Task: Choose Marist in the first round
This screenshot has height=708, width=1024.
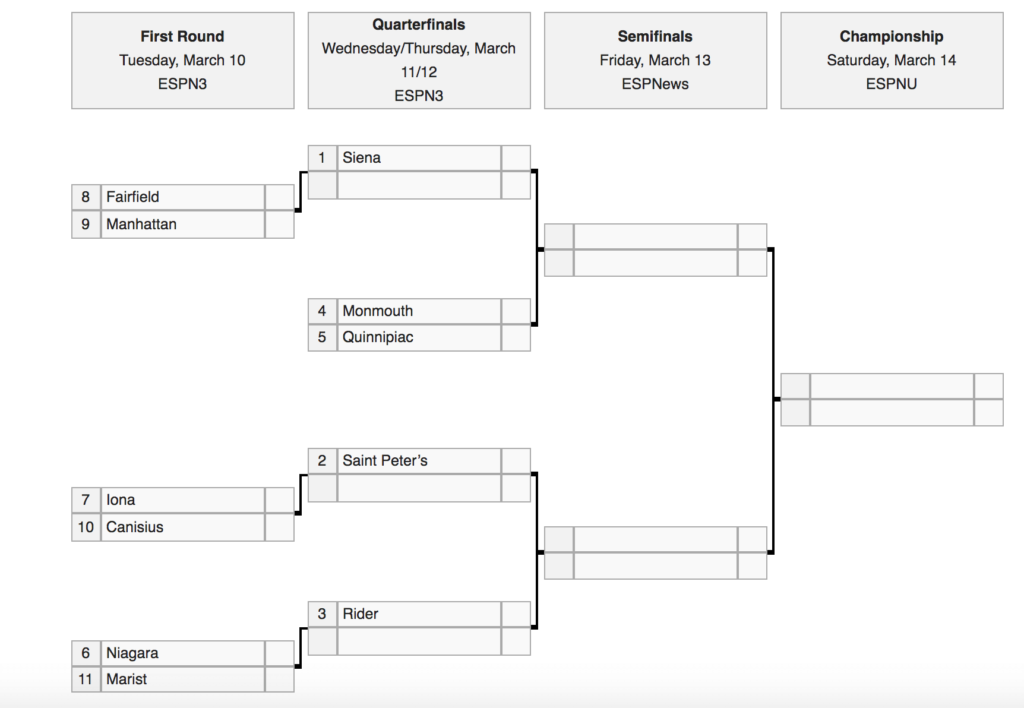Action: (x=182, y=679)
